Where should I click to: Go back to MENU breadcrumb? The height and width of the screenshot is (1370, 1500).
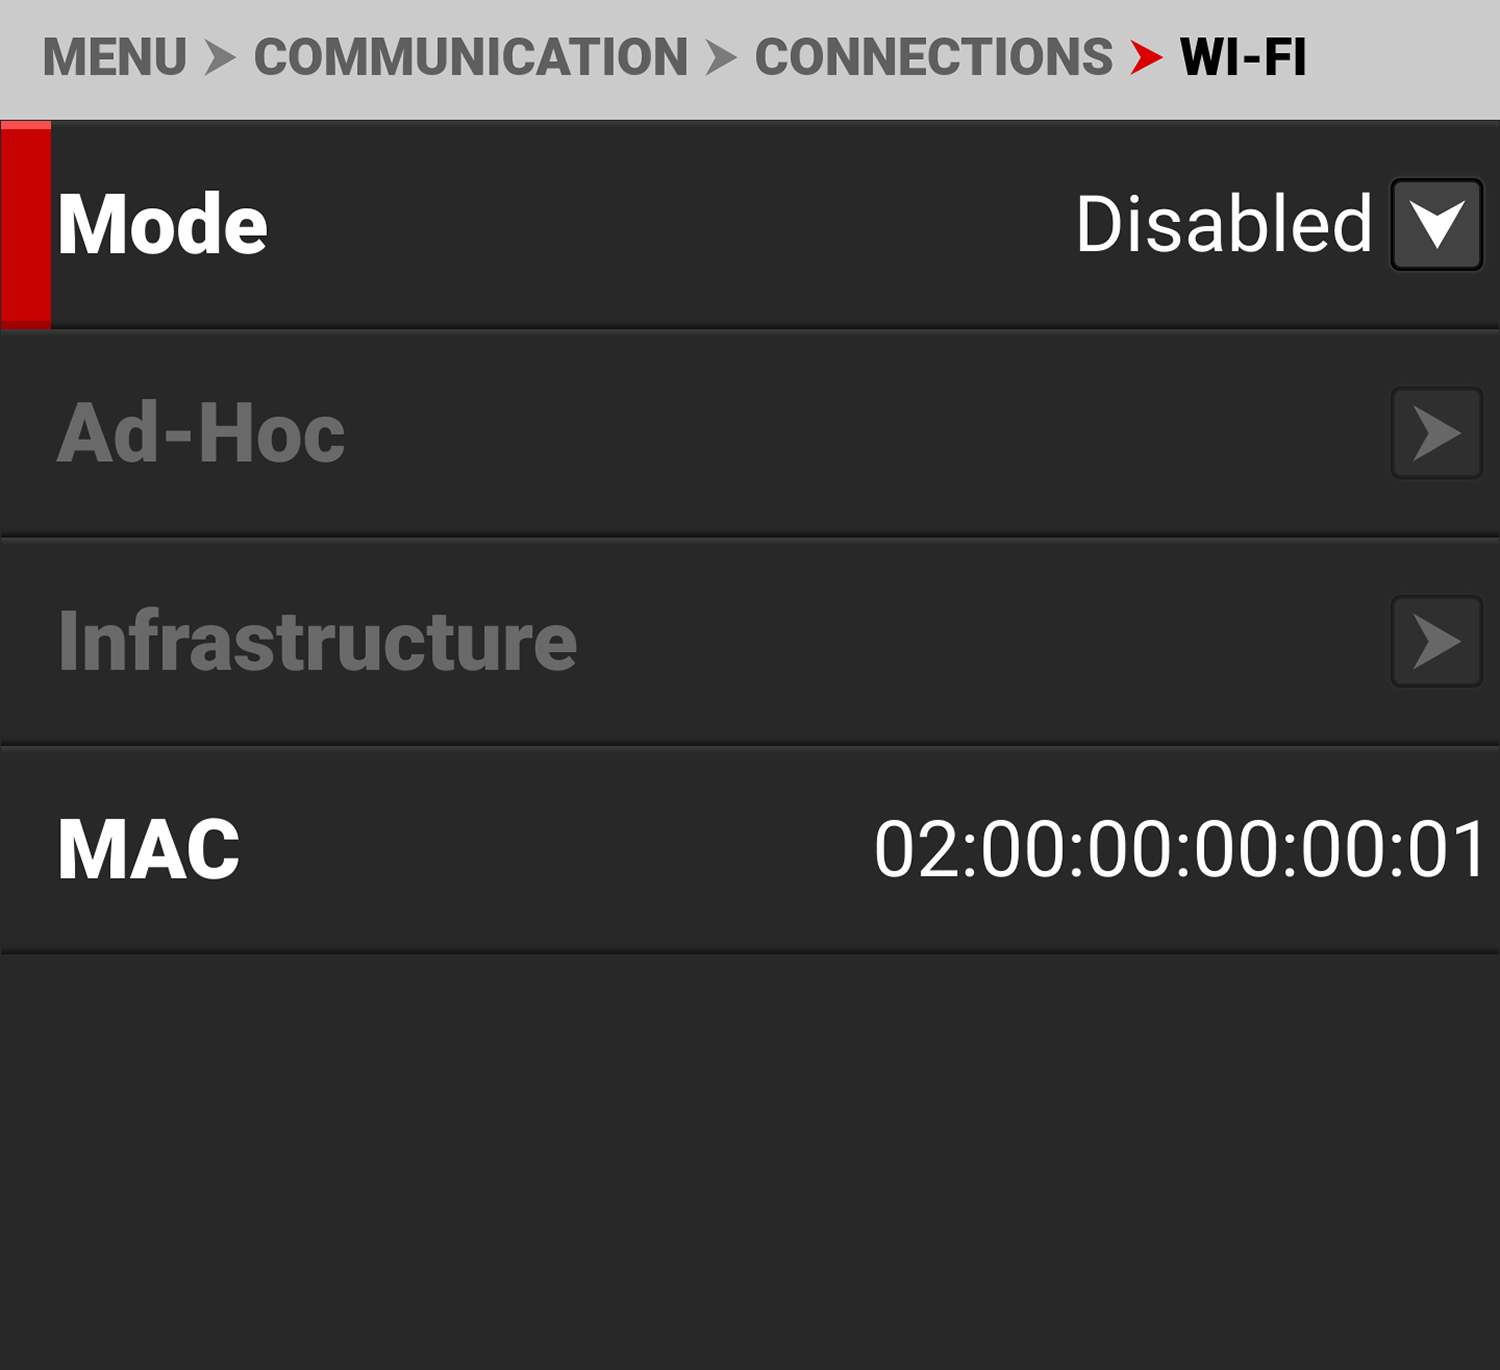point(114,57)
